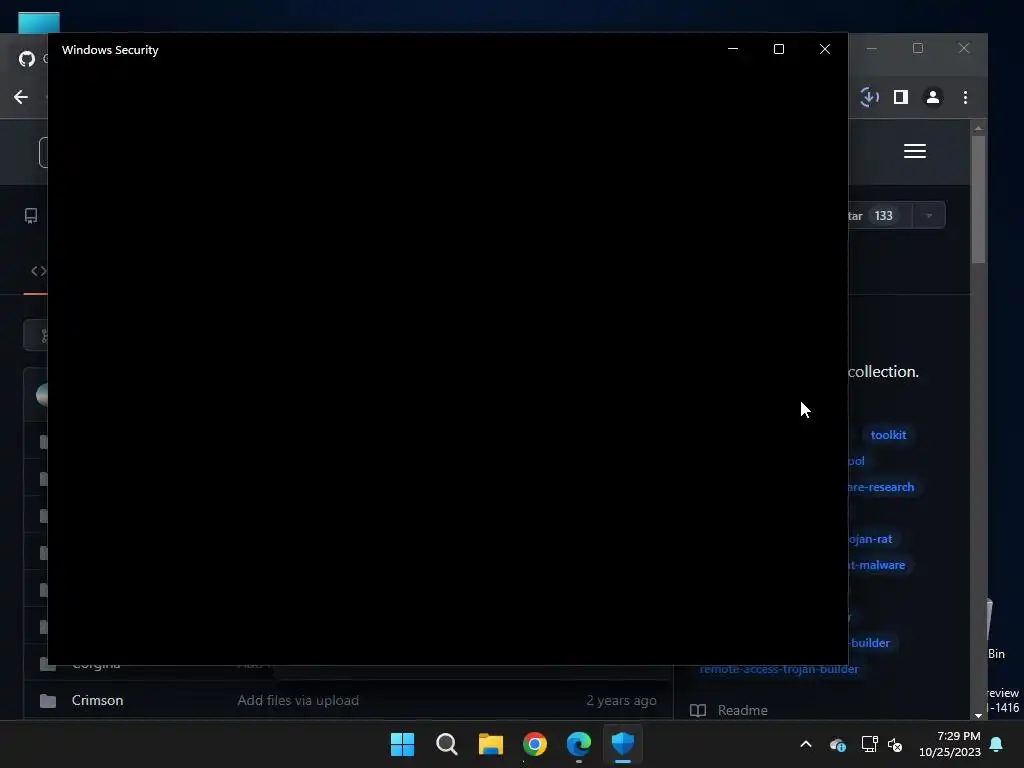Click the '2 years ago' timestamp on Crimson
The height and width of the screenshot is (768, 1024).
[x=621, y=700]
